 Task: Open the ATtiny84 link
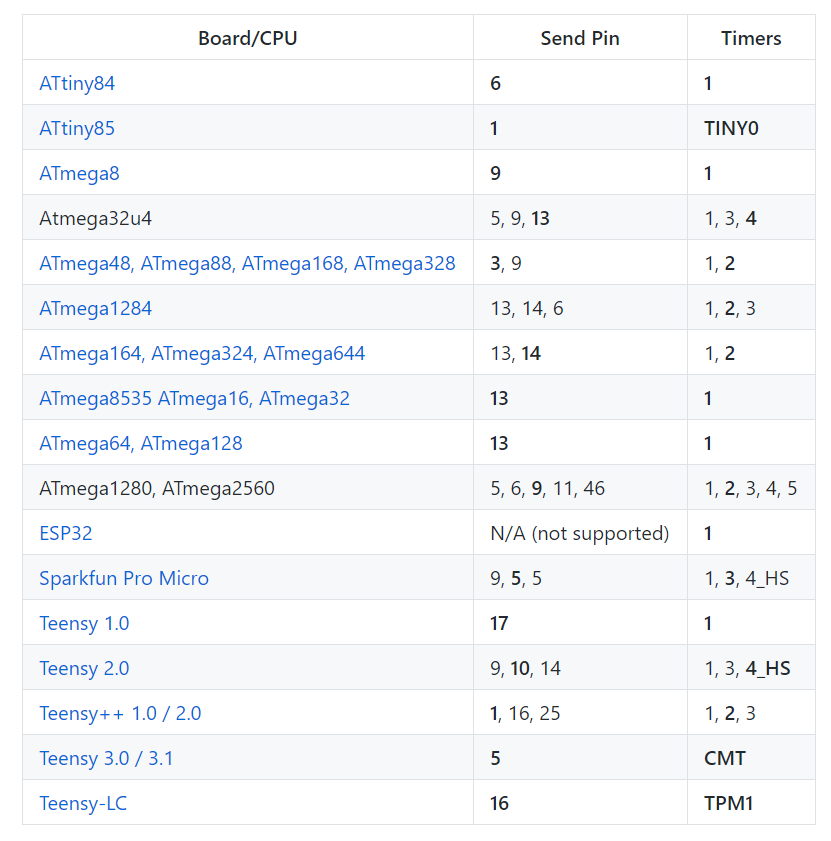(77, 84)
